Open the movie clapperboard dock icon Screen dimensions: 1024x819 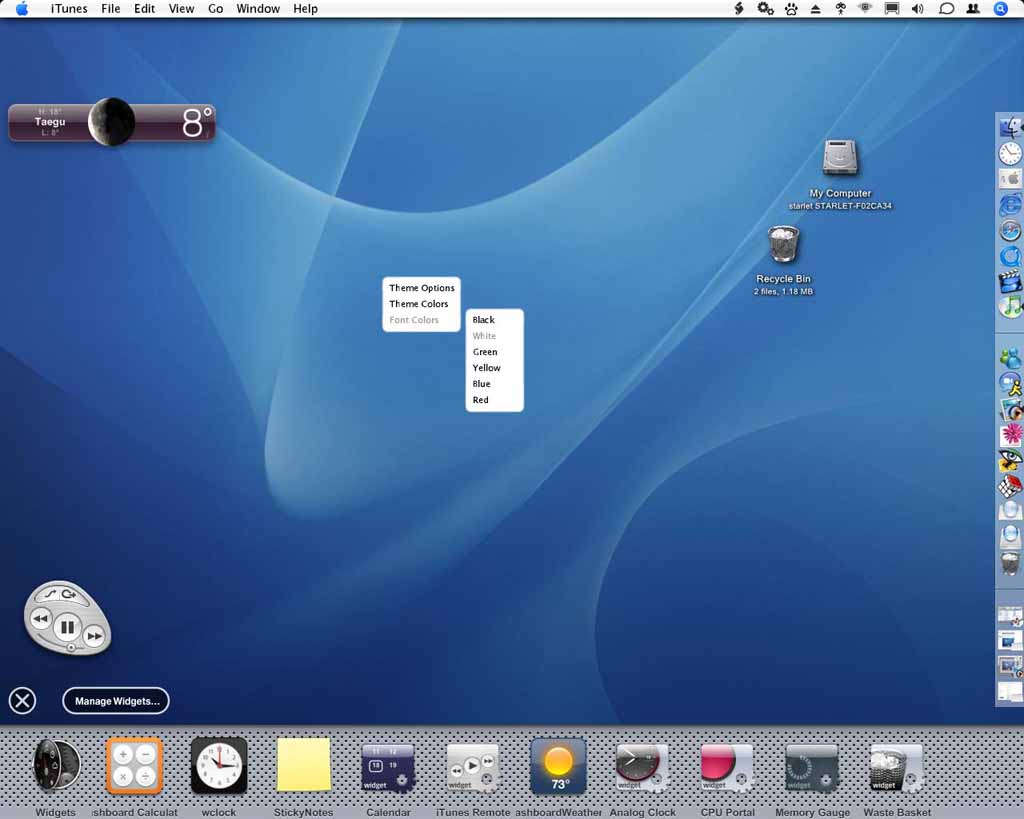[1010, 281]
